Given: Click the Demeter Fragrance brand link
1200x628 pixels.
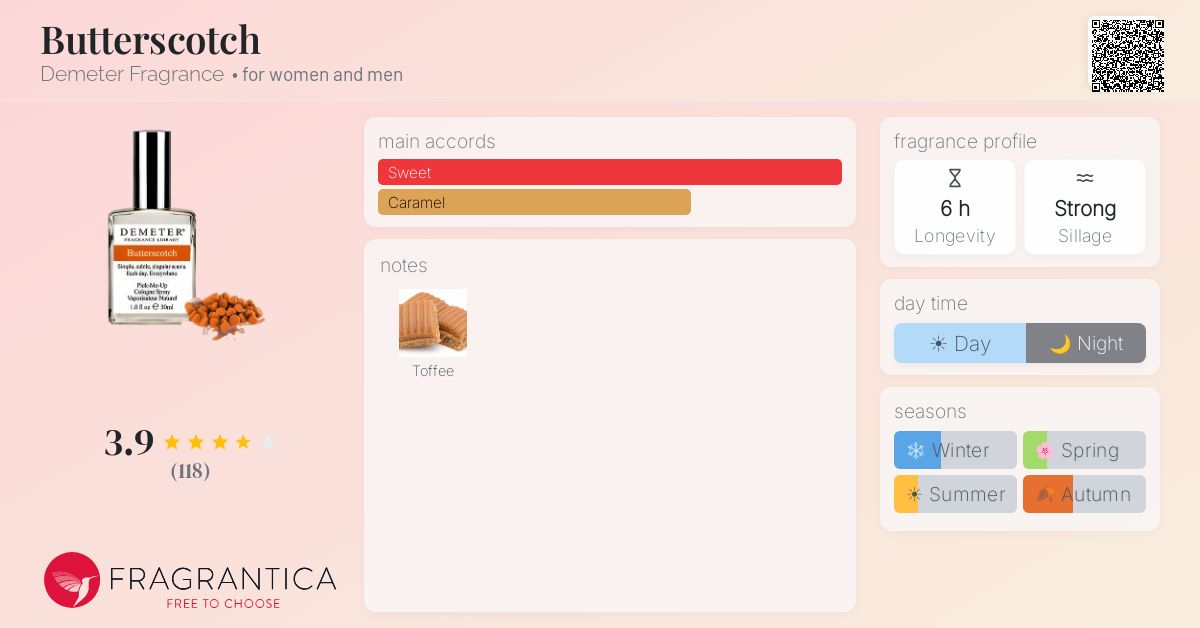Looking at the screenshot, I should tap(132, 74).
